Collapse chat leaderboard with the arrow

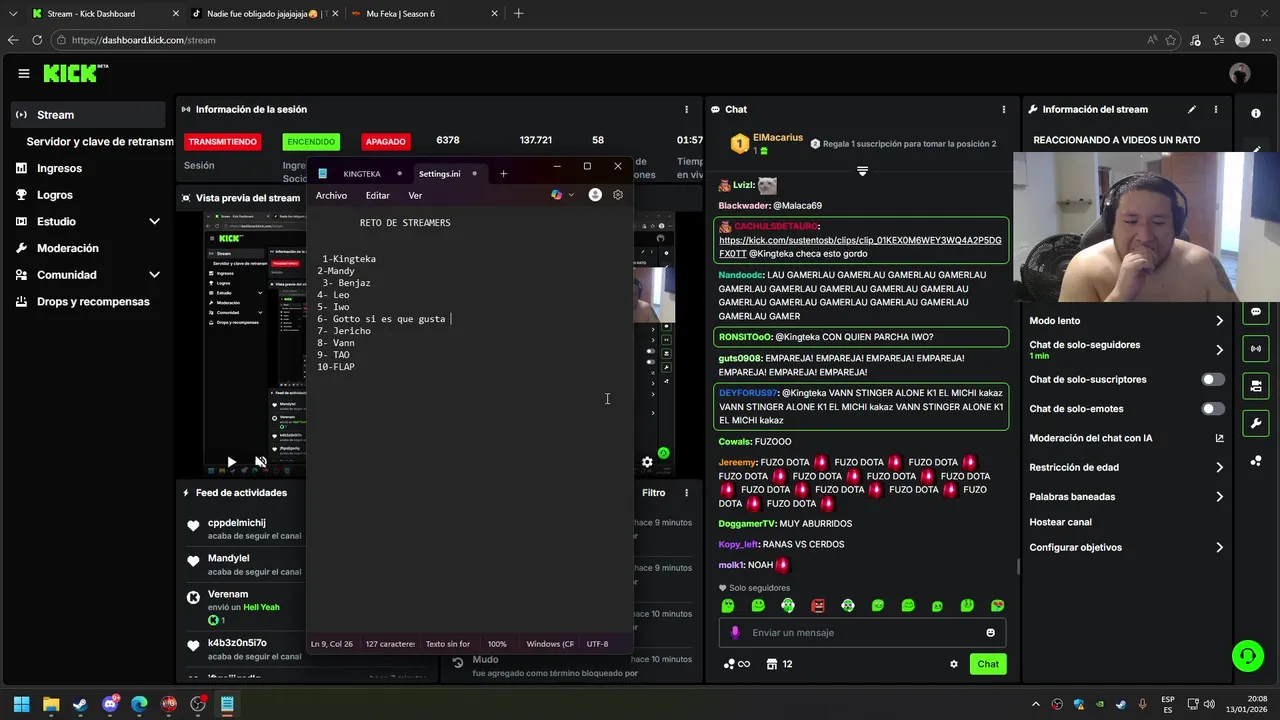click(862, 171)
